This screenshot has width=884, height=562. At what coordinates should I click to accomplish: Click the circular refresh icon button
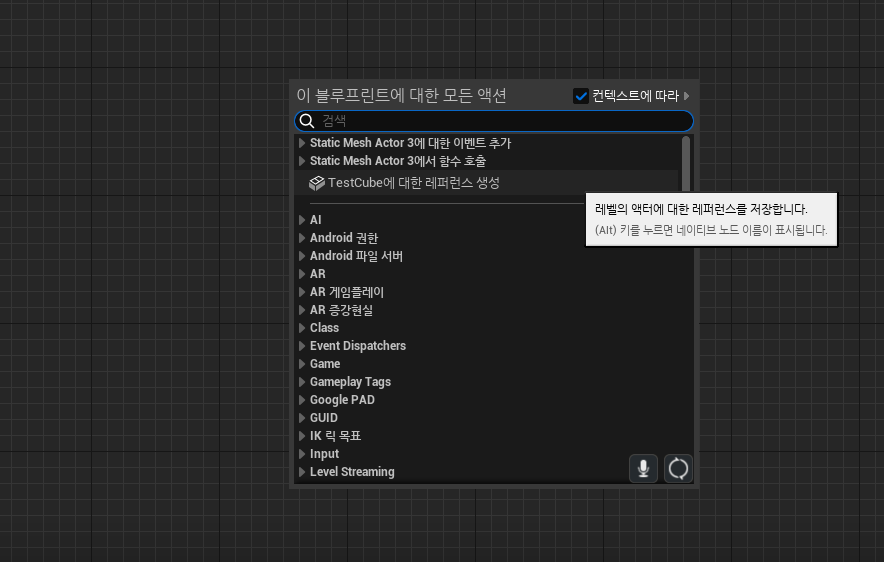(678, 468)
